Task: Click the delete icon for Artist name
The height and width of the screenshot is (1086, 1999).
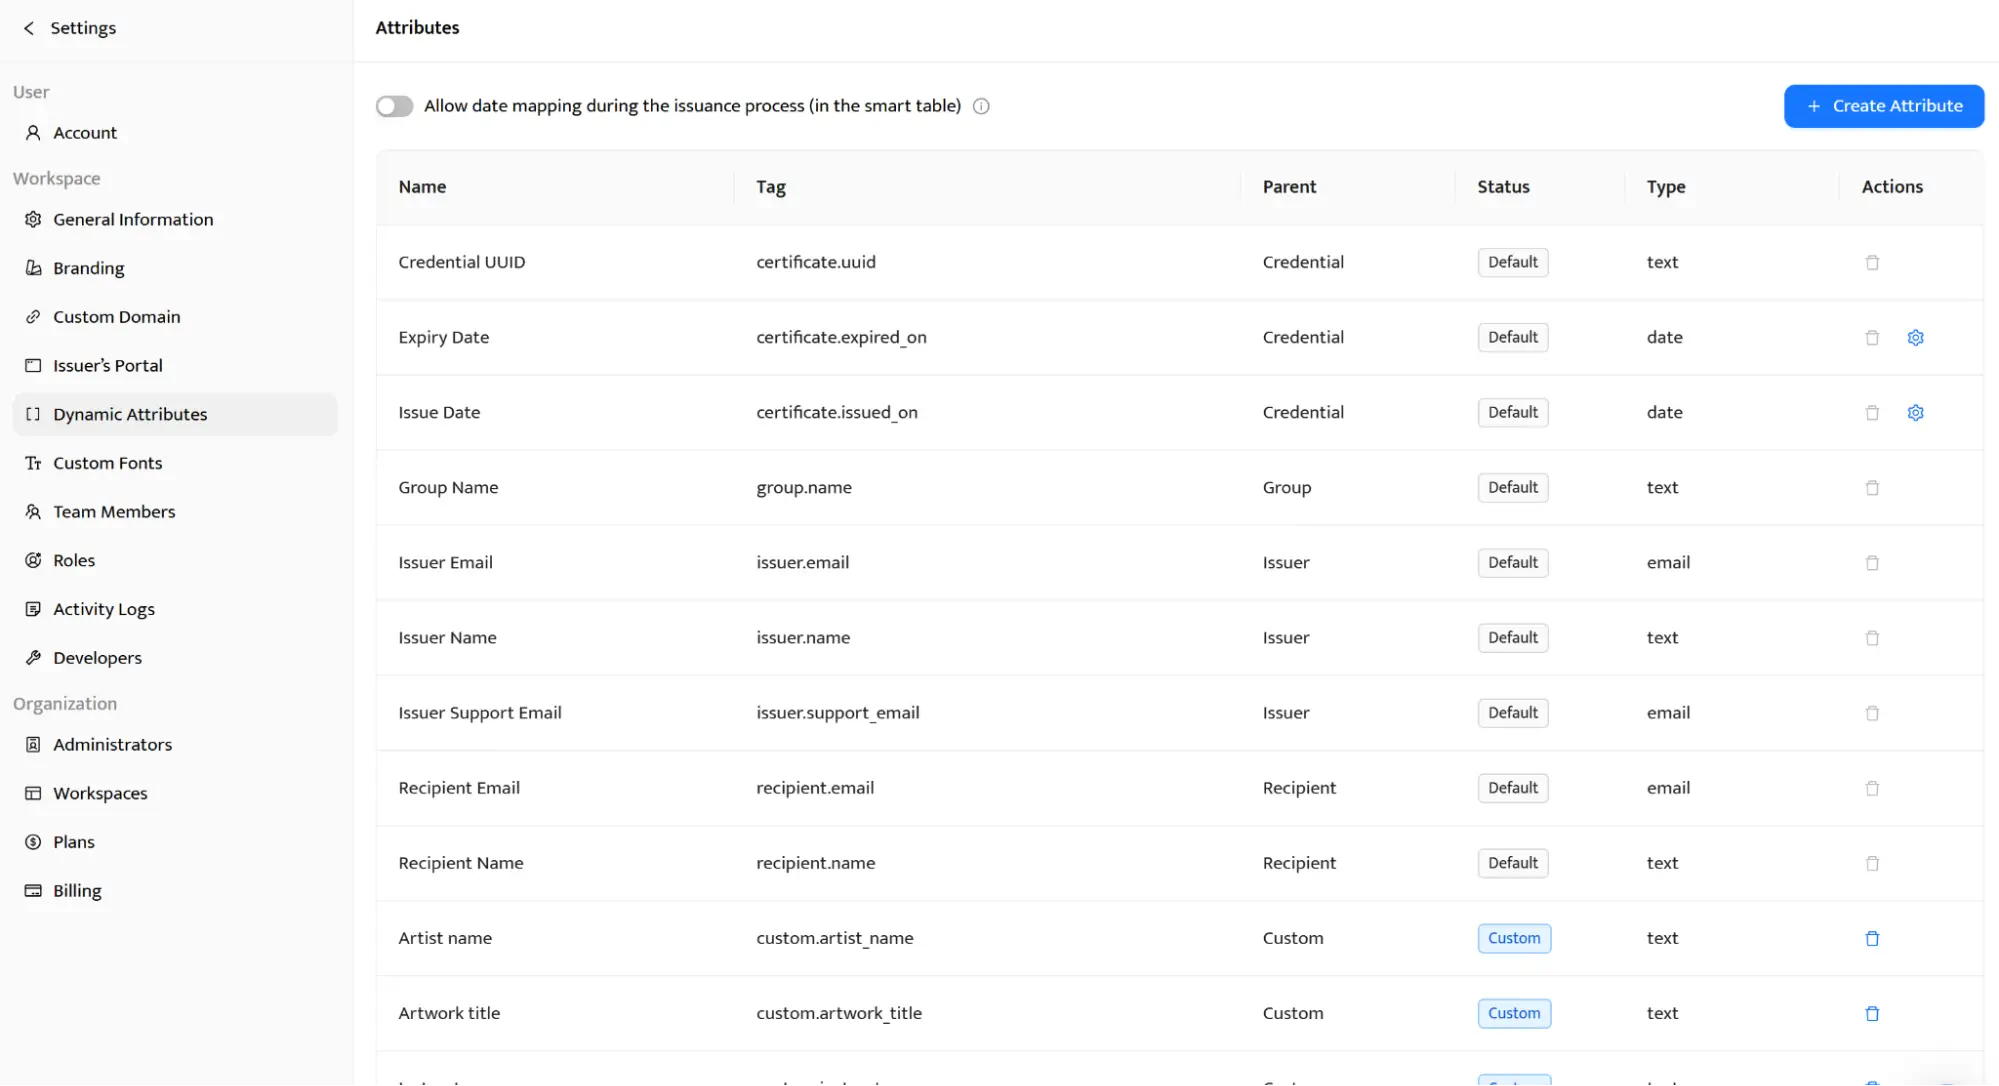Action: click(x=1872, y=938)
